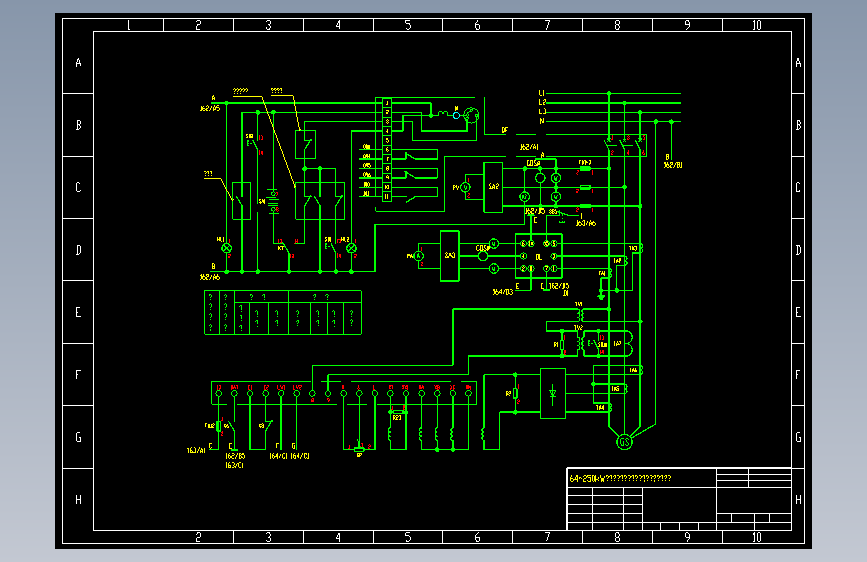This screenshot has height=562, width=867.
Task: Click column 5 in the top border
Action: point(408,25)
